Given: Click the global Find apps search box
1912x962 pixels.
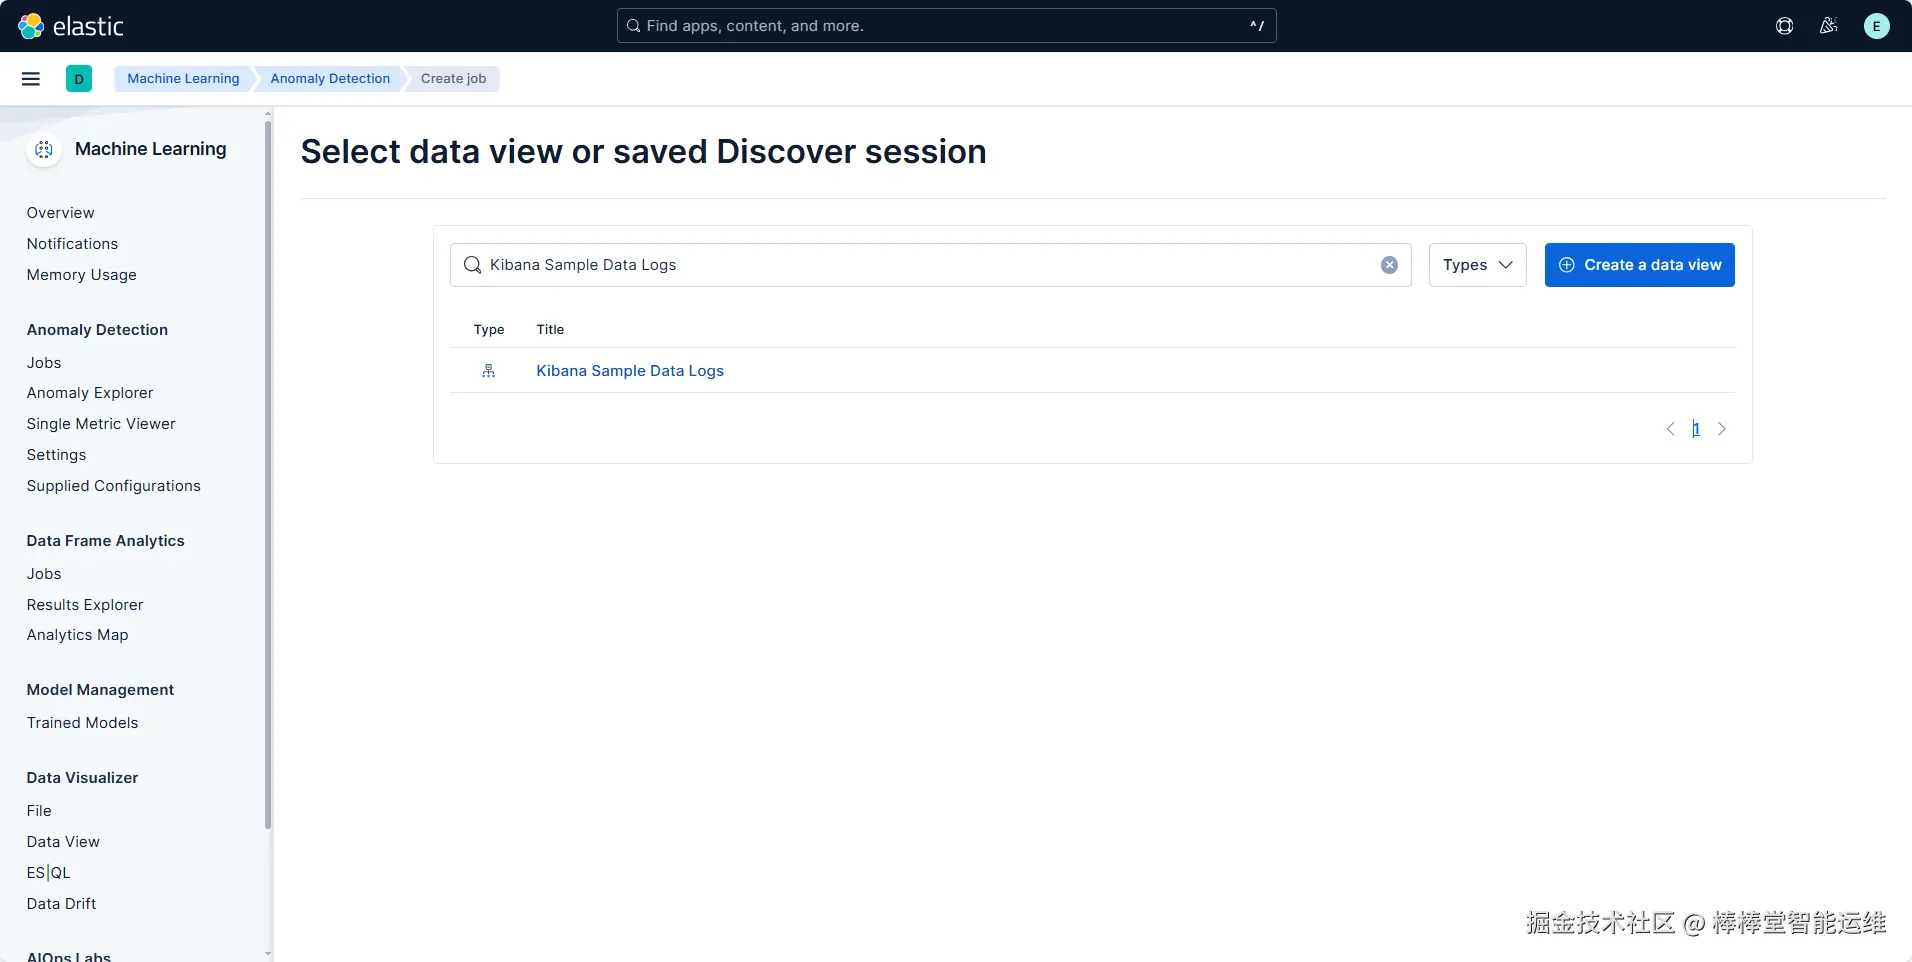Looking at the screenshot, I should click(x=946, y=26).
